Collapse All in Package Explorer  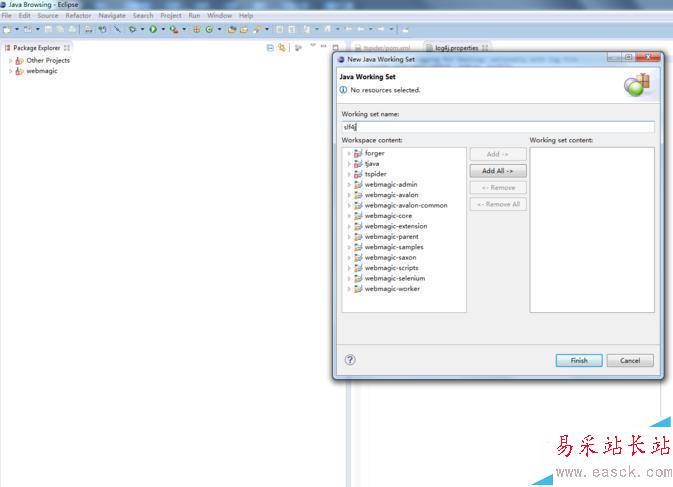pos(270,48)
